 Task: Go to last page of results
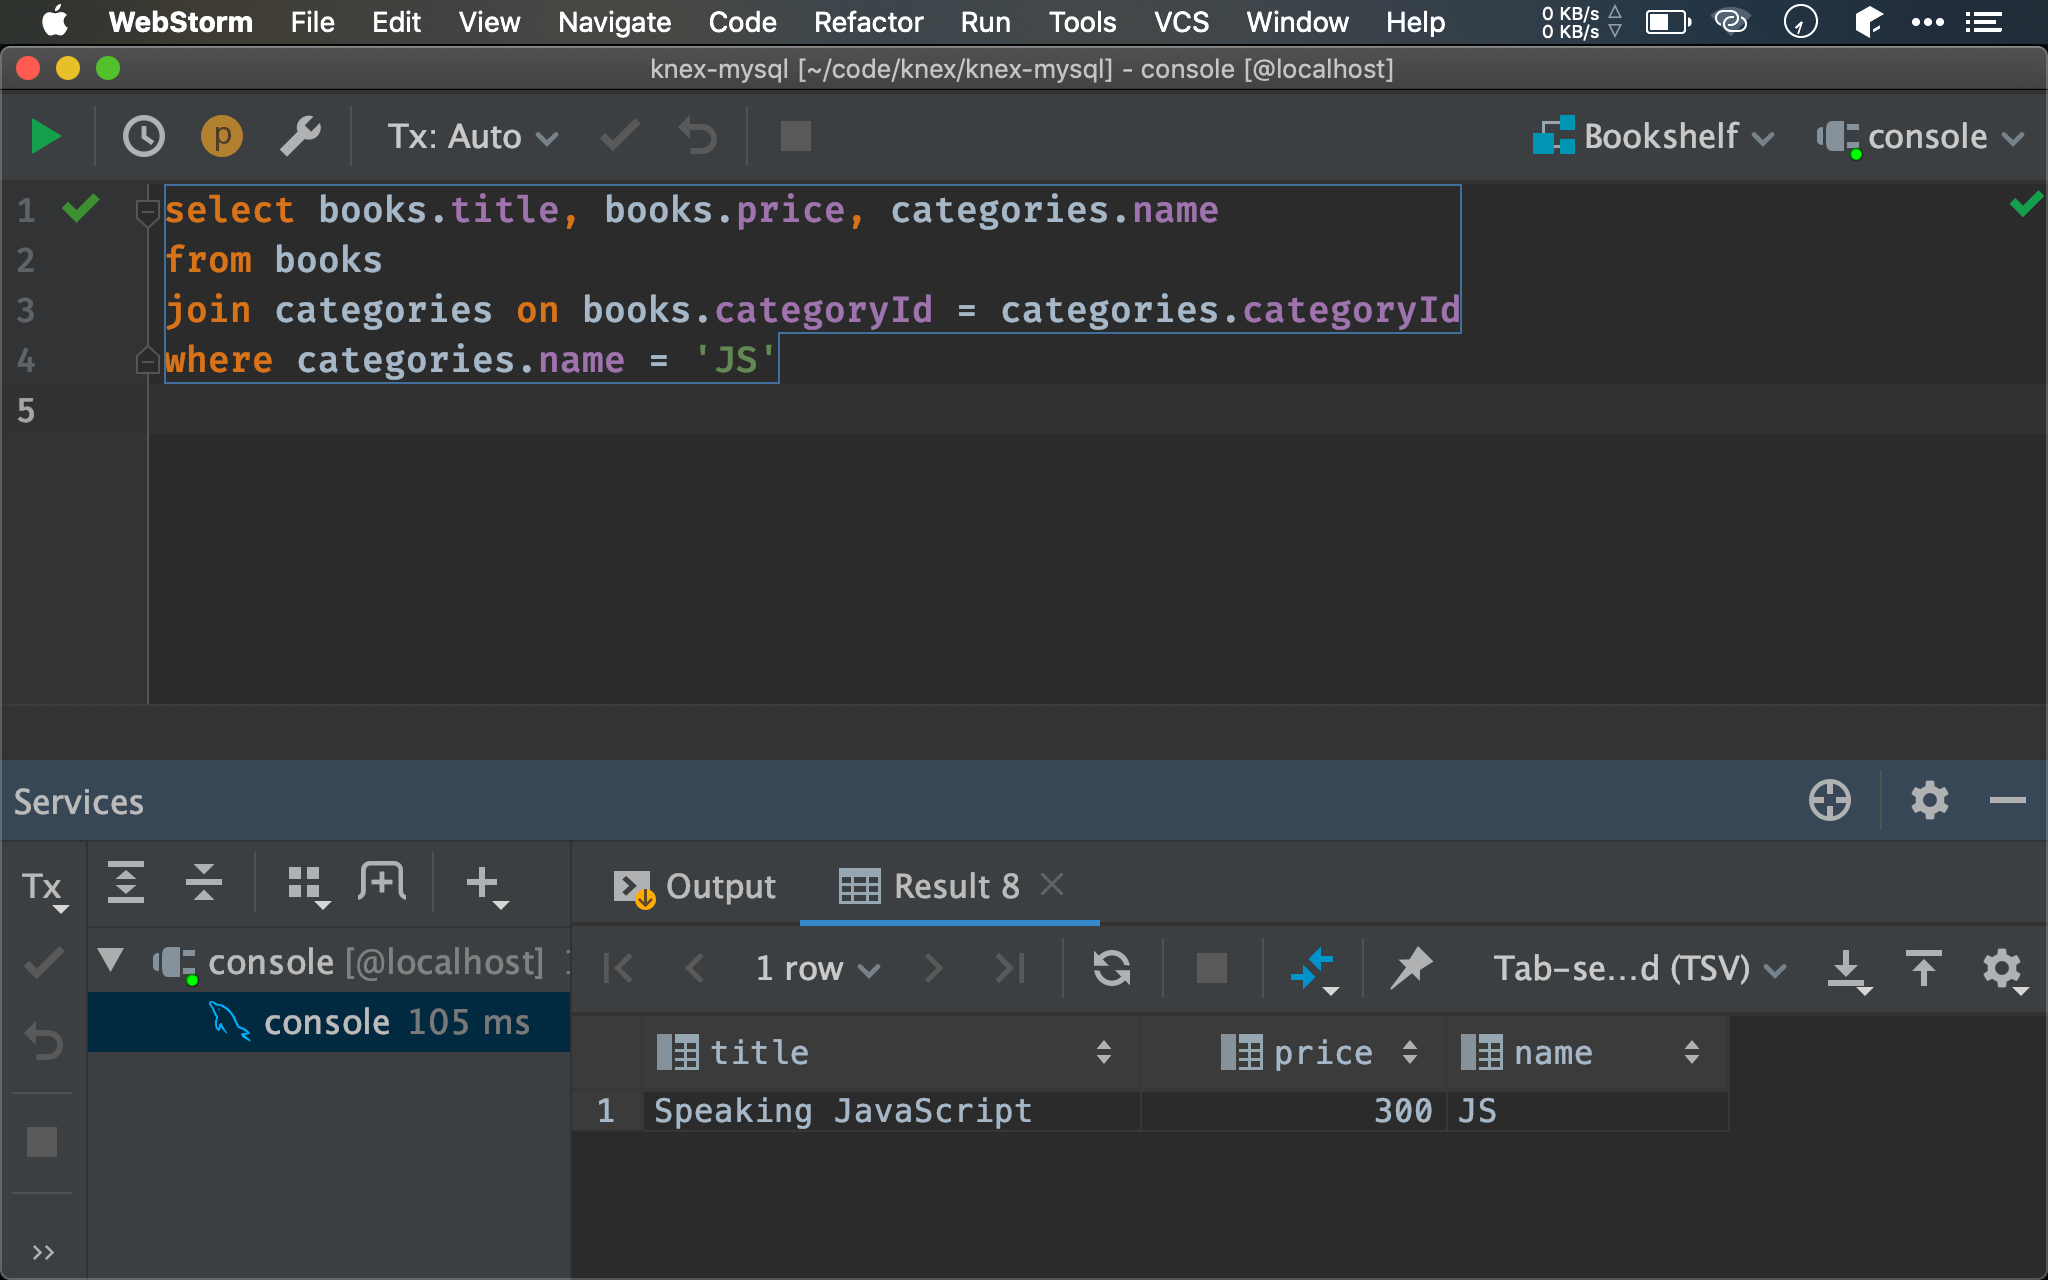1009,968
